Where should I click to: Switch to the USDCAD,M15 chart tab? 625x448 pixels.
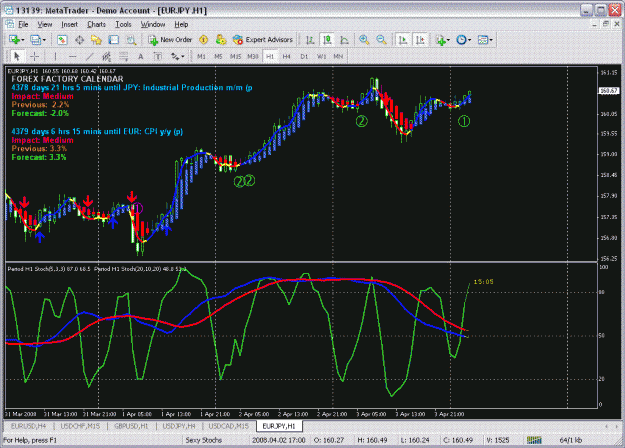(x=228, y=426)
